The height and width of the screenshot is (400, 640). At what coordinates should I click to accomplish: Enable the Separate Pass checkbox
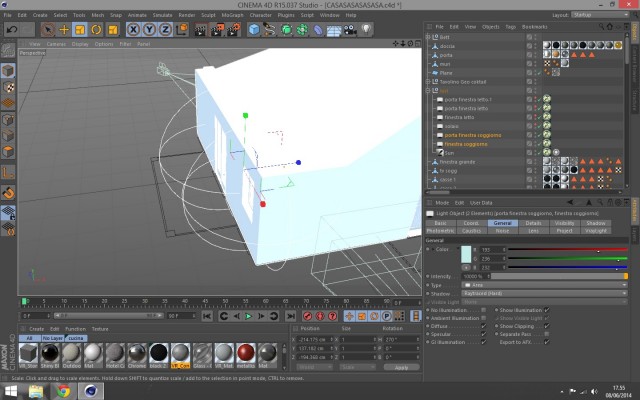click(x=547, y=334)
